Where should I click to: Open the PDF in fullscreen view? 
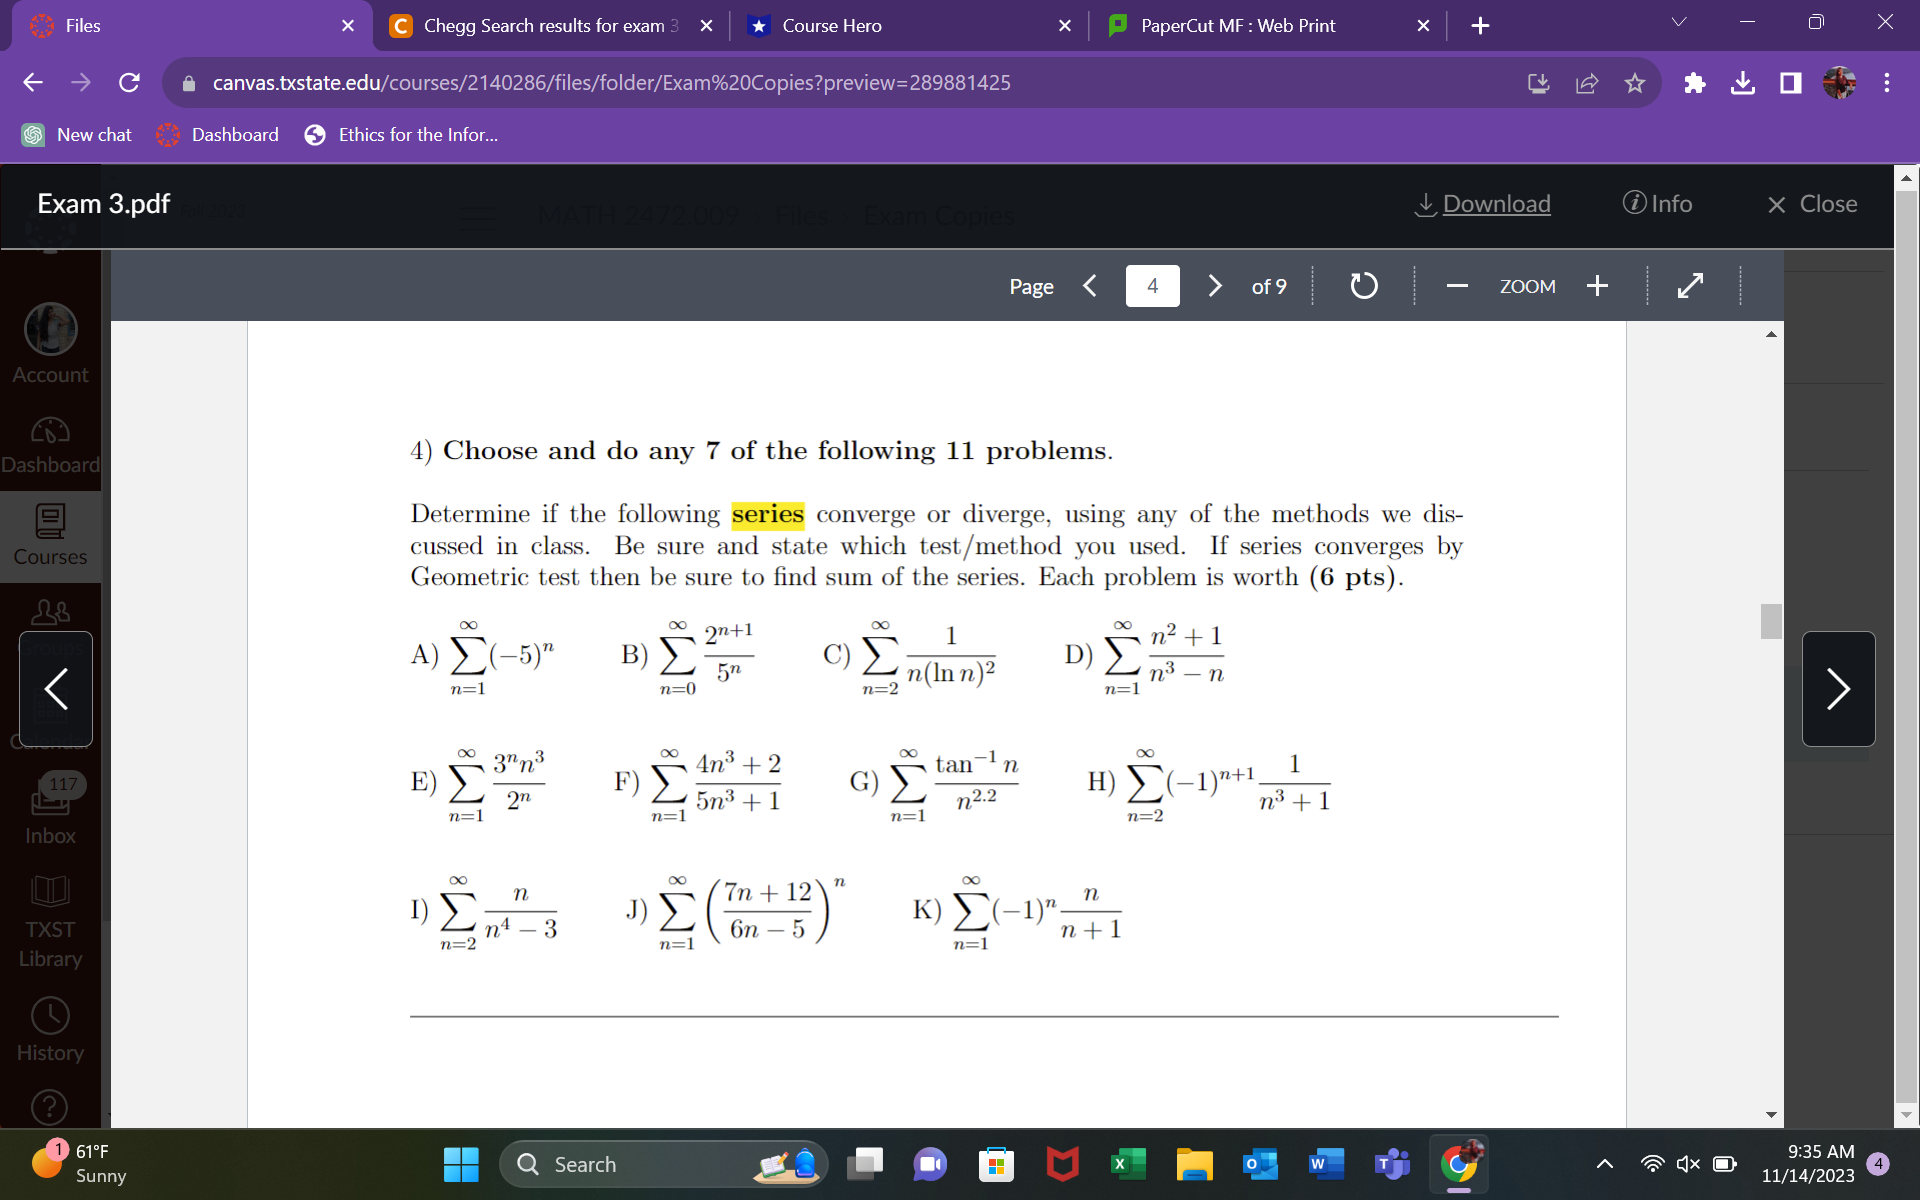click(x=1691, y=286)
